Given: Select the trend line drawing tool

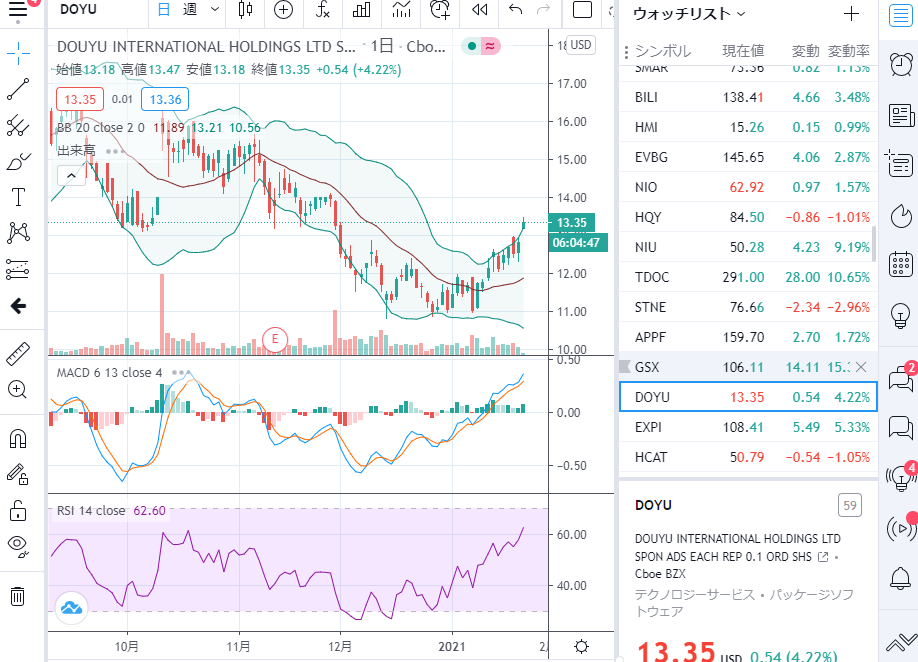Looking at the screenshot, I should (18, 90).
